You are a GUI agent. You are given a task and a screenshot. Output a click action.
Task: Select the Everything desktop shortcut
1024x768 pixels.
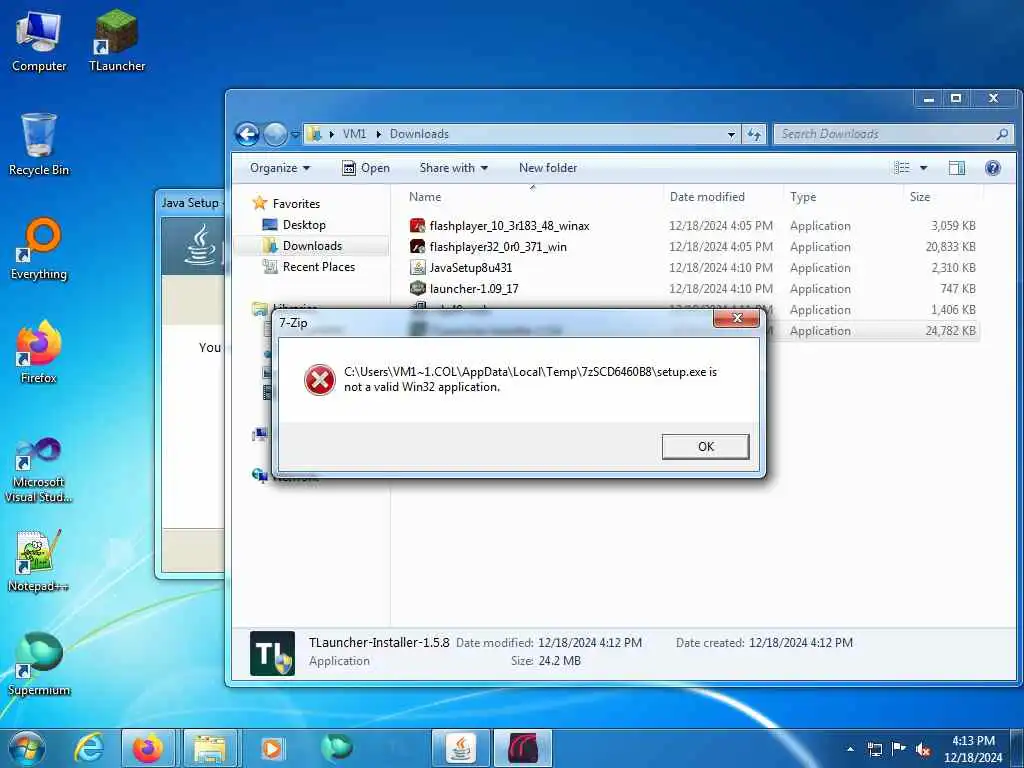coord(39,249)
